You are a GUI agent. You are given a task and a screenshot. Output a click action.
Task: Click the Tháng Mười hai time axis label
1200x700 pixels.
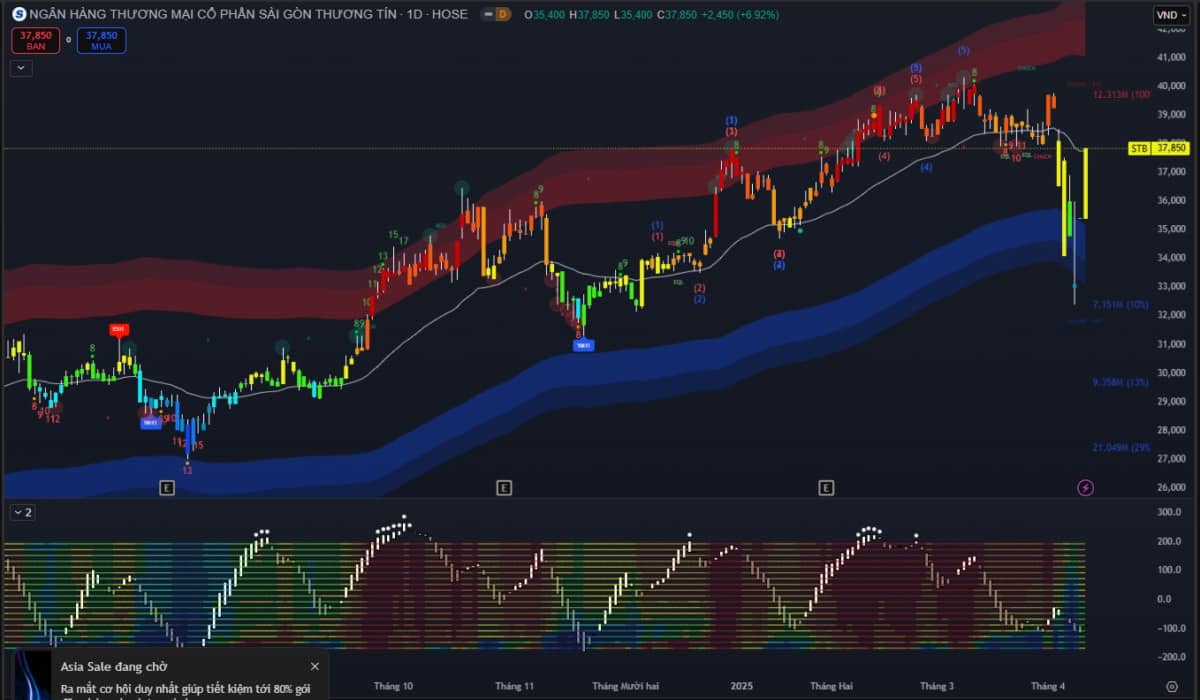click(x=626, y=686)
